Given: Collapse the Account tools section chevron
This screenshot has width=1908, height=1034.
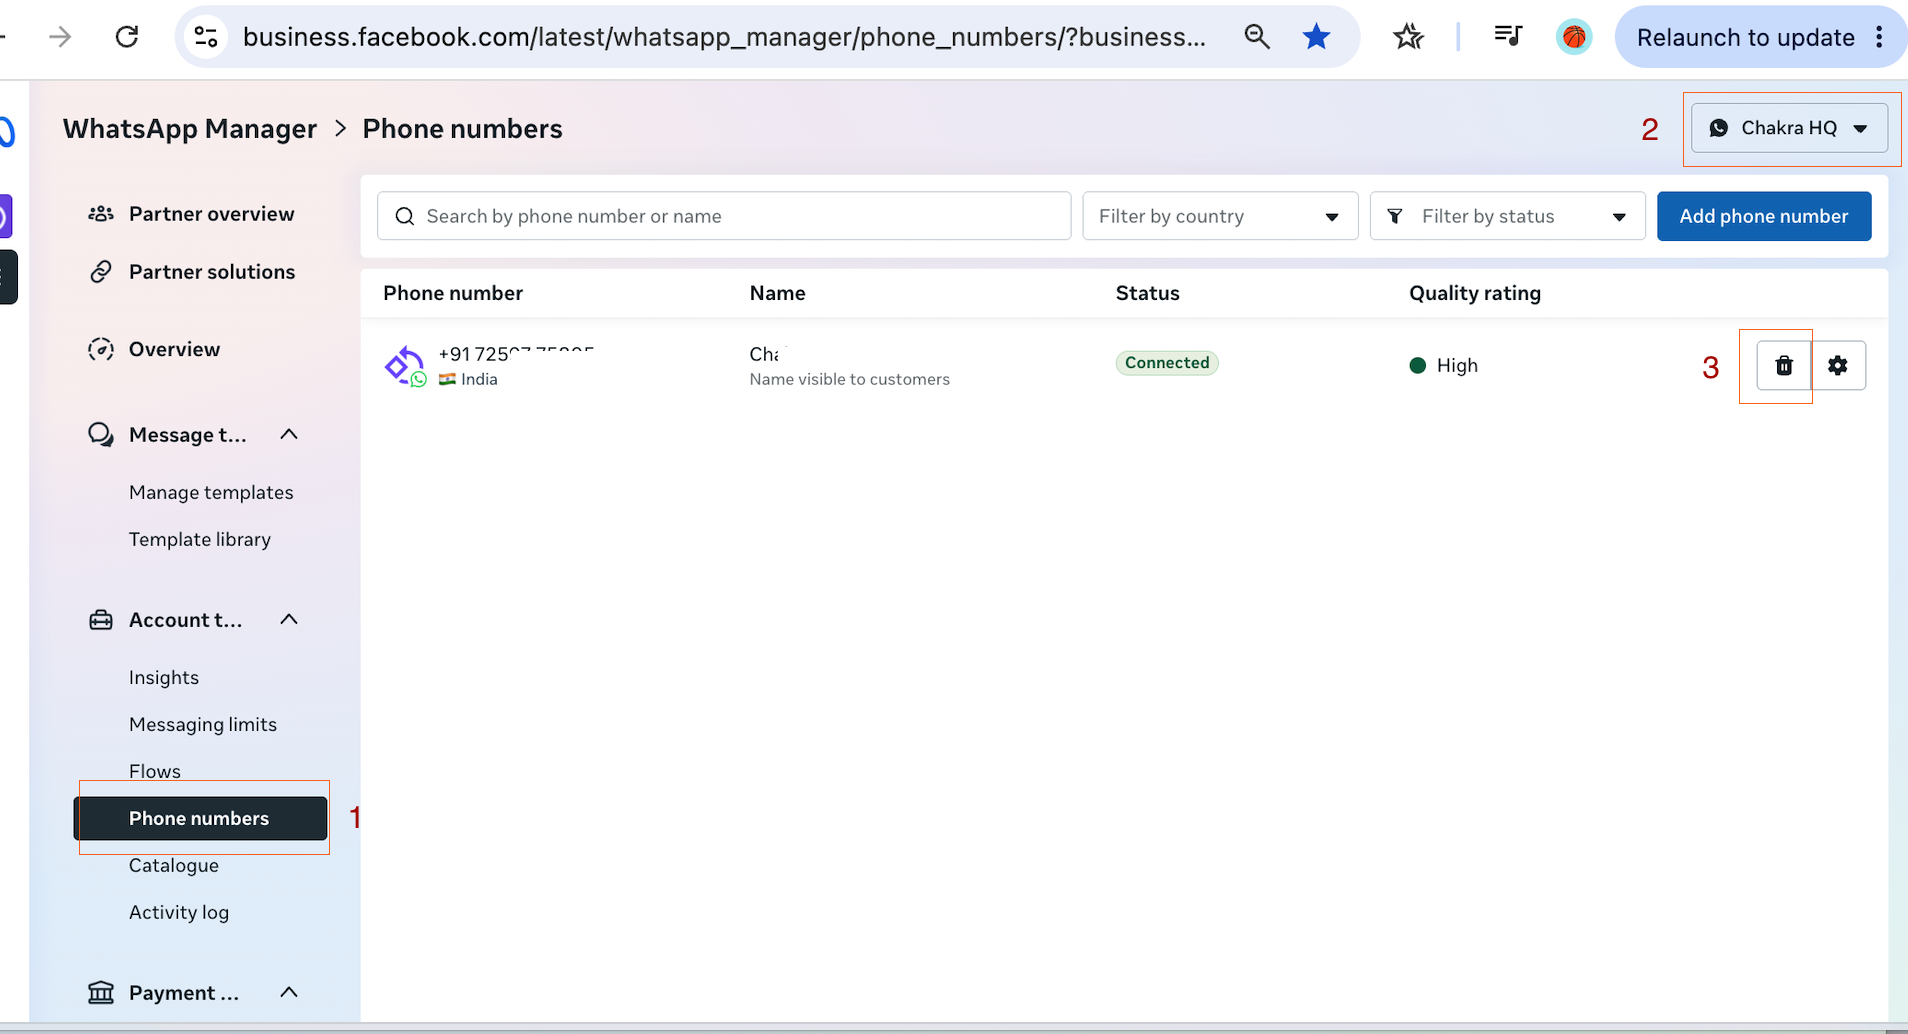Looking at the screenshot, I should pyautogui.click(x=289, y=619).
